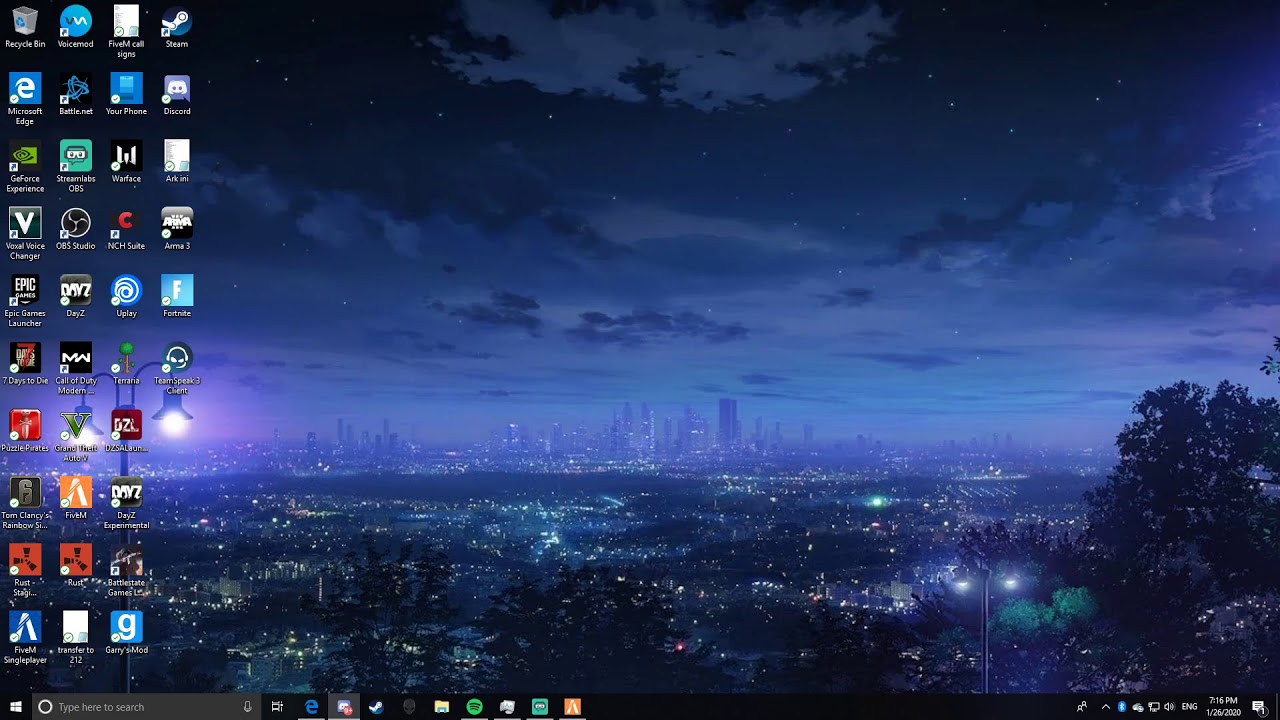Select the Arma 3 desktop shortcut
Image resolution: width=1280 pixels, height=720 pixels.
[177, 229]
